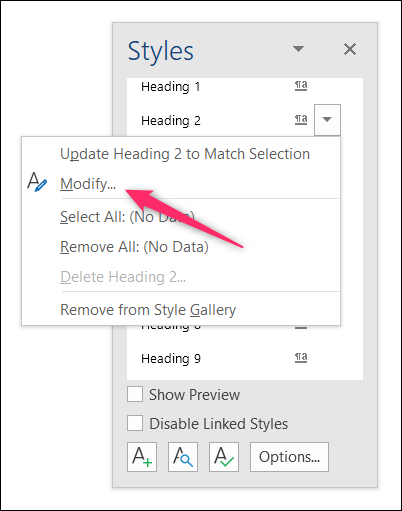Open Heading 2 dropdown arrow
The width and height of the screenshot is (402, 511).
coord(327,120)
